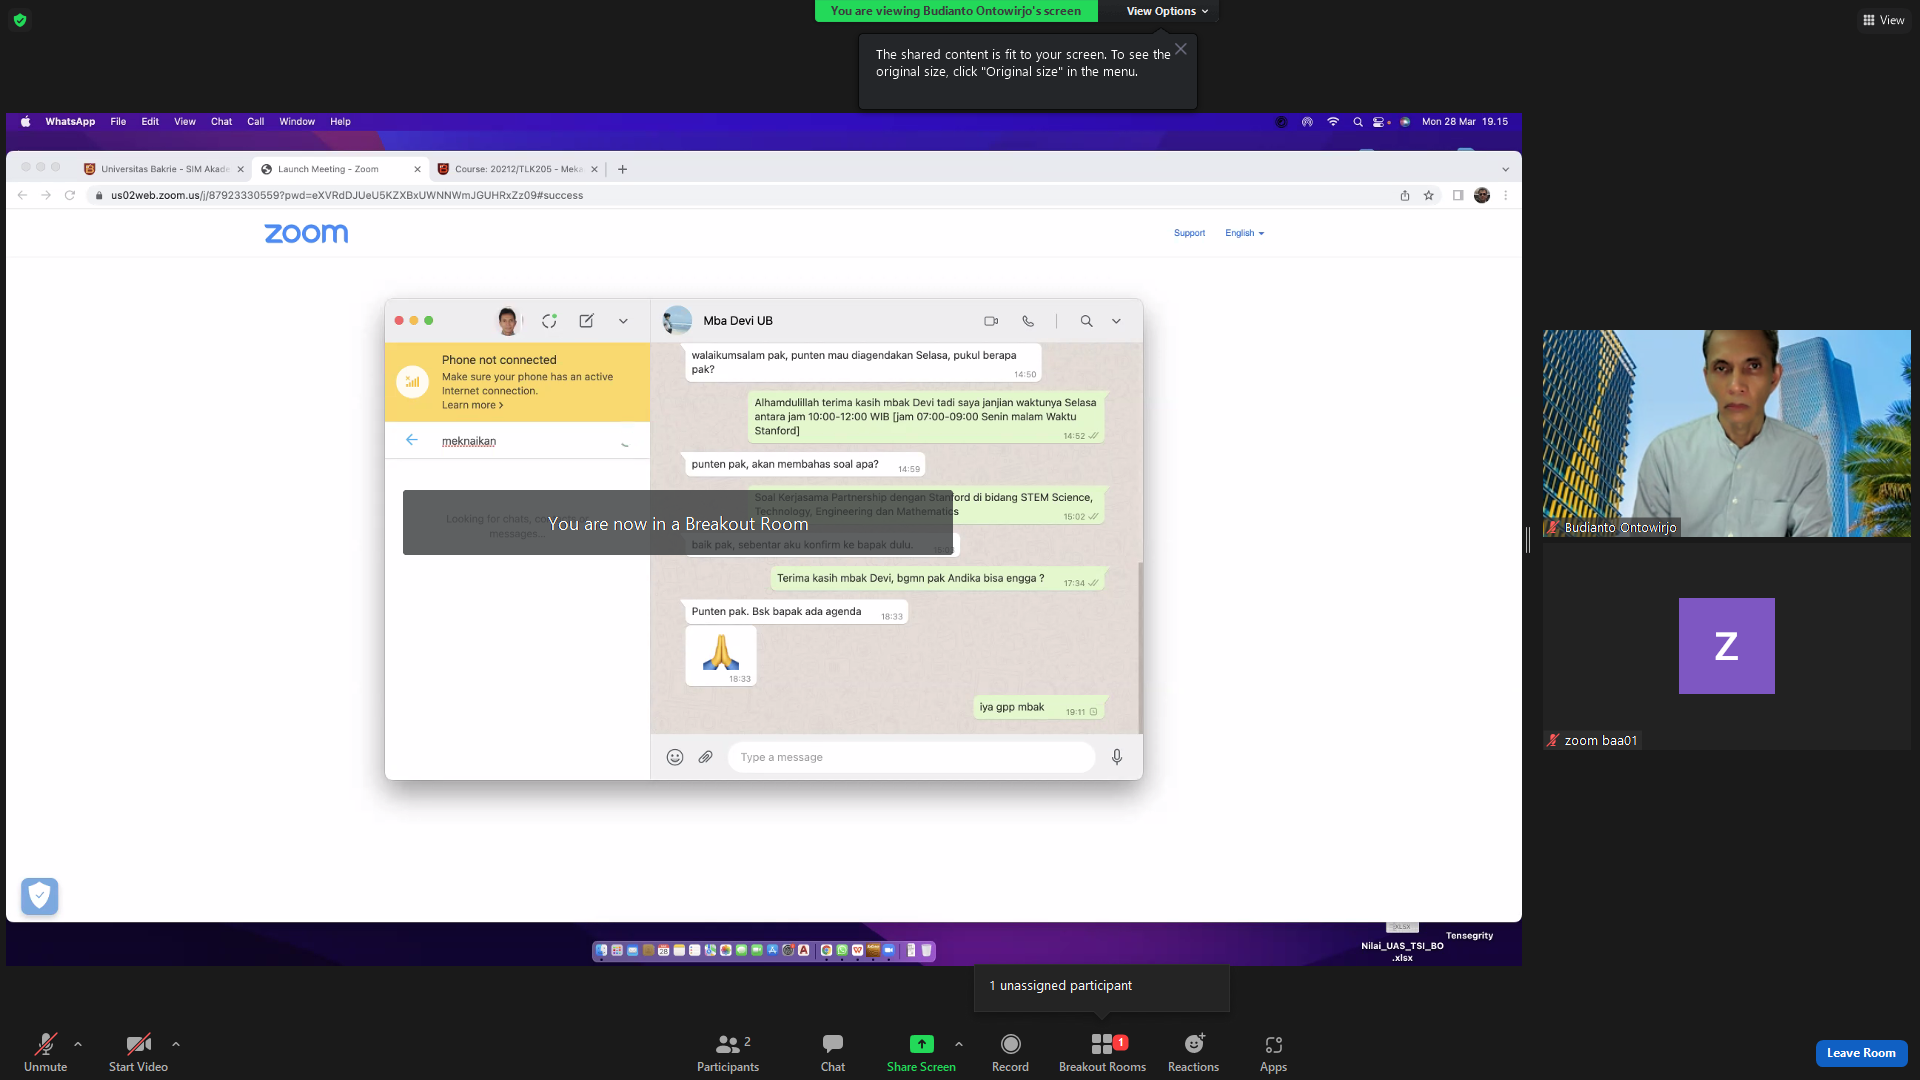Viewport: 1920px width, 1080px height.
Task: Click Learn more in Phone not connected banner
Action: click(472, 405)
